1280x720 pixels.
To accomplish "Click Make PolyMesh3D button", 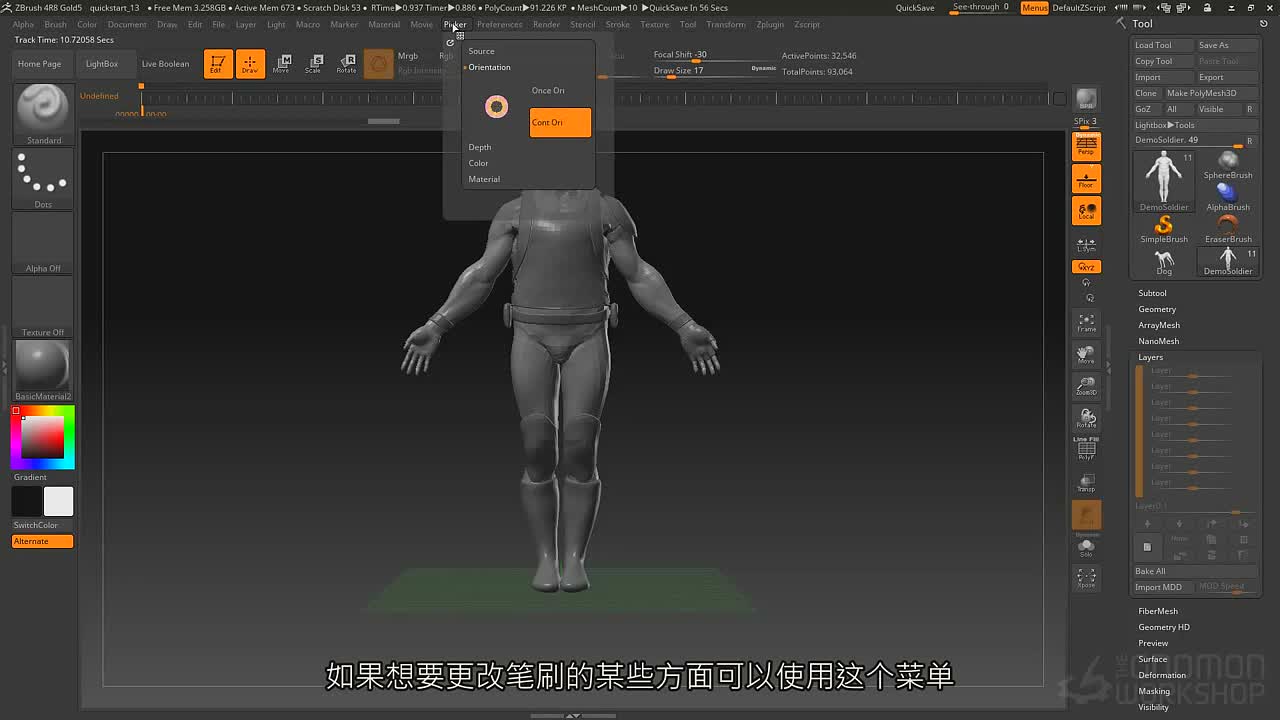I will 1211,93.
